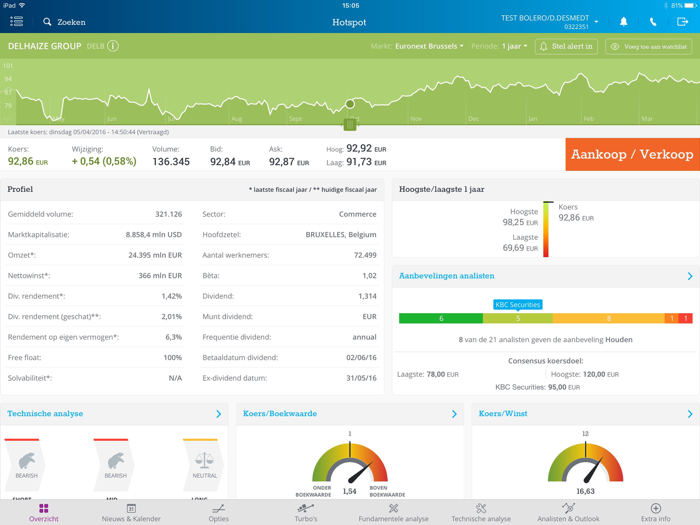Screen dimensions: 700x525
Task: Expand Aanbevelingen analisten chevron
Action: (x=690, y=276)
